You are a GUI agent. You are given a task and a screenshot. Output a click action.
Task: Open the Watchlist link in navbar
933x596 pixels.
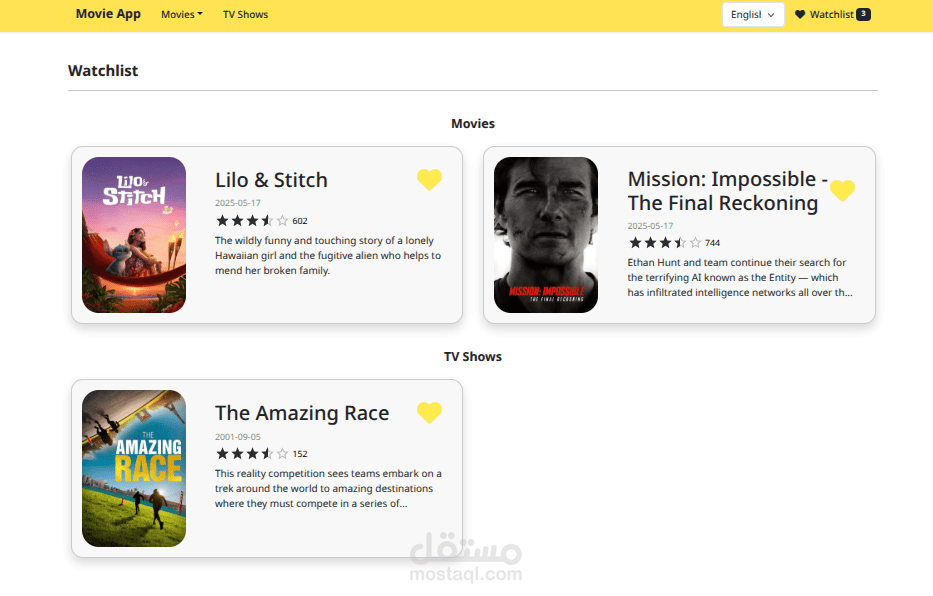832,14
